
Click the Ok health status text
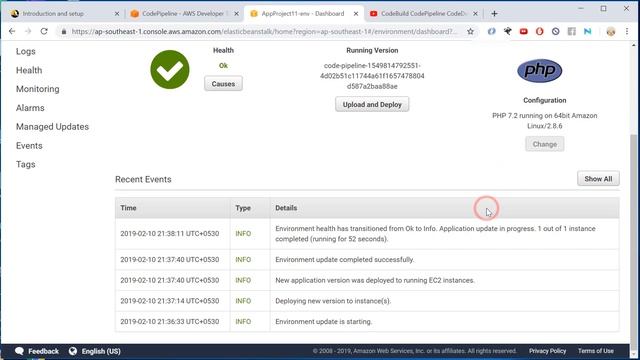click(223, 65)
